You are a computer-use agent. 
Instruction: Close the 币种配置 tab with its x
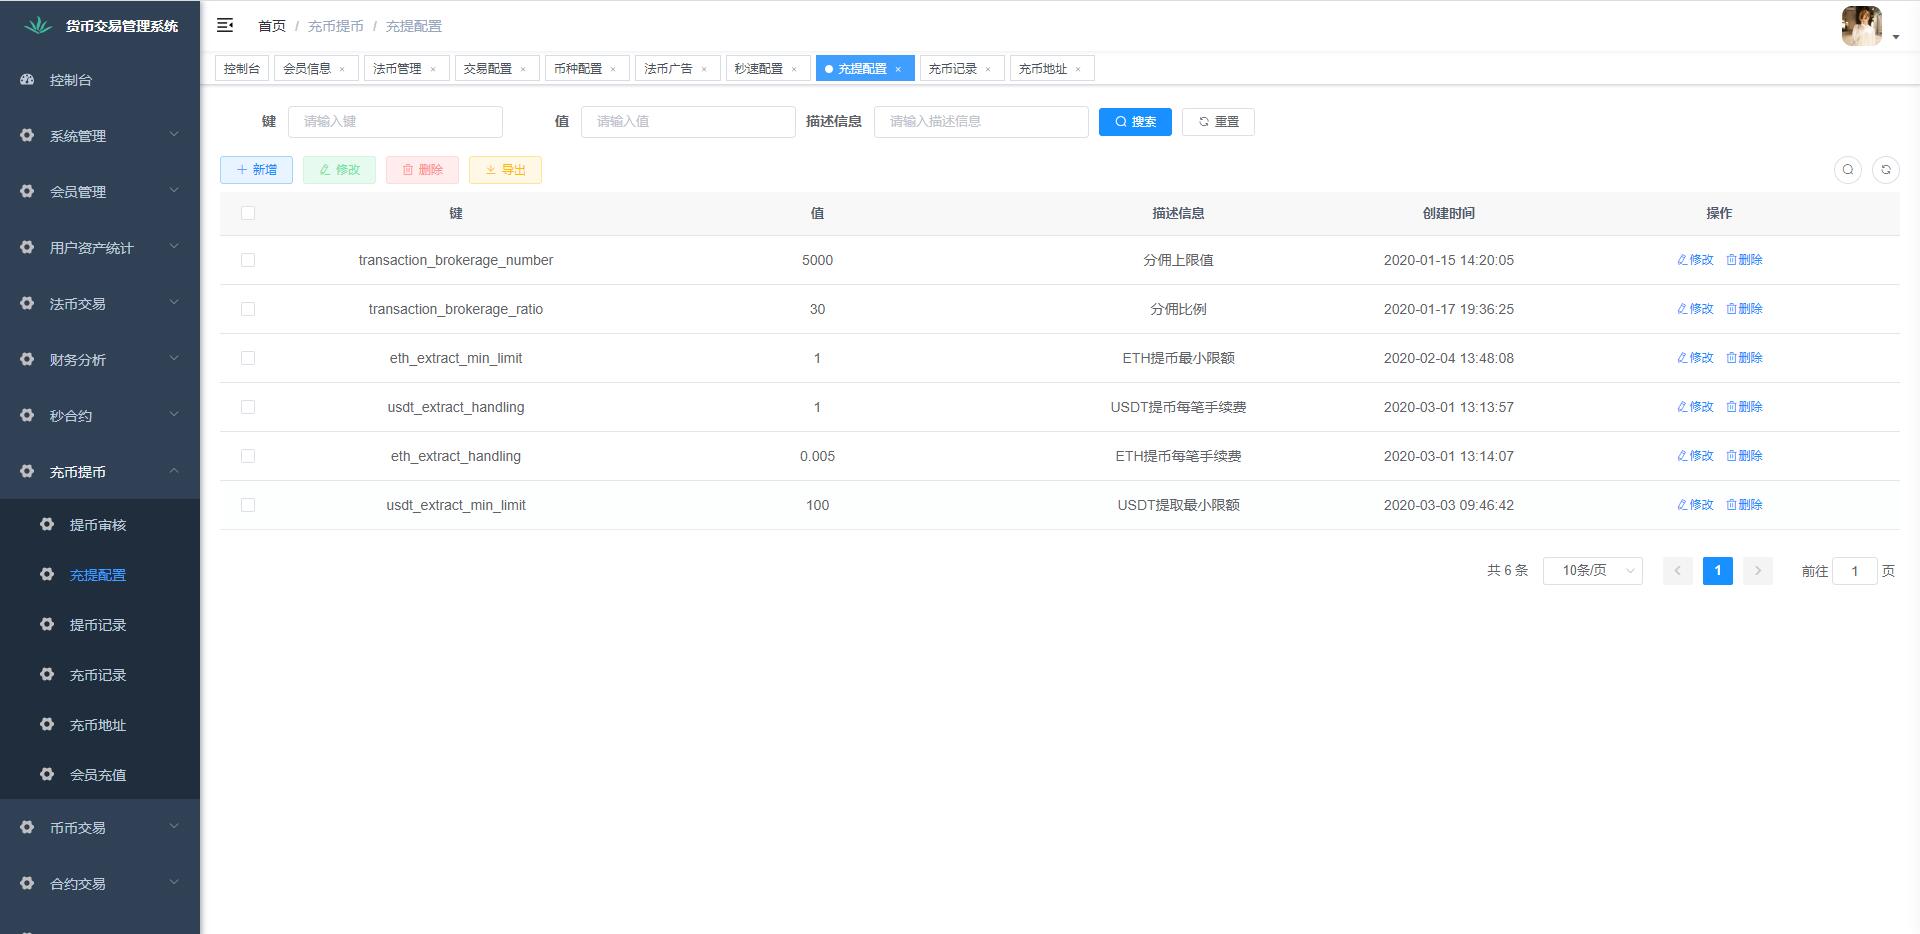pyautogui.click(x=613, y=69)
